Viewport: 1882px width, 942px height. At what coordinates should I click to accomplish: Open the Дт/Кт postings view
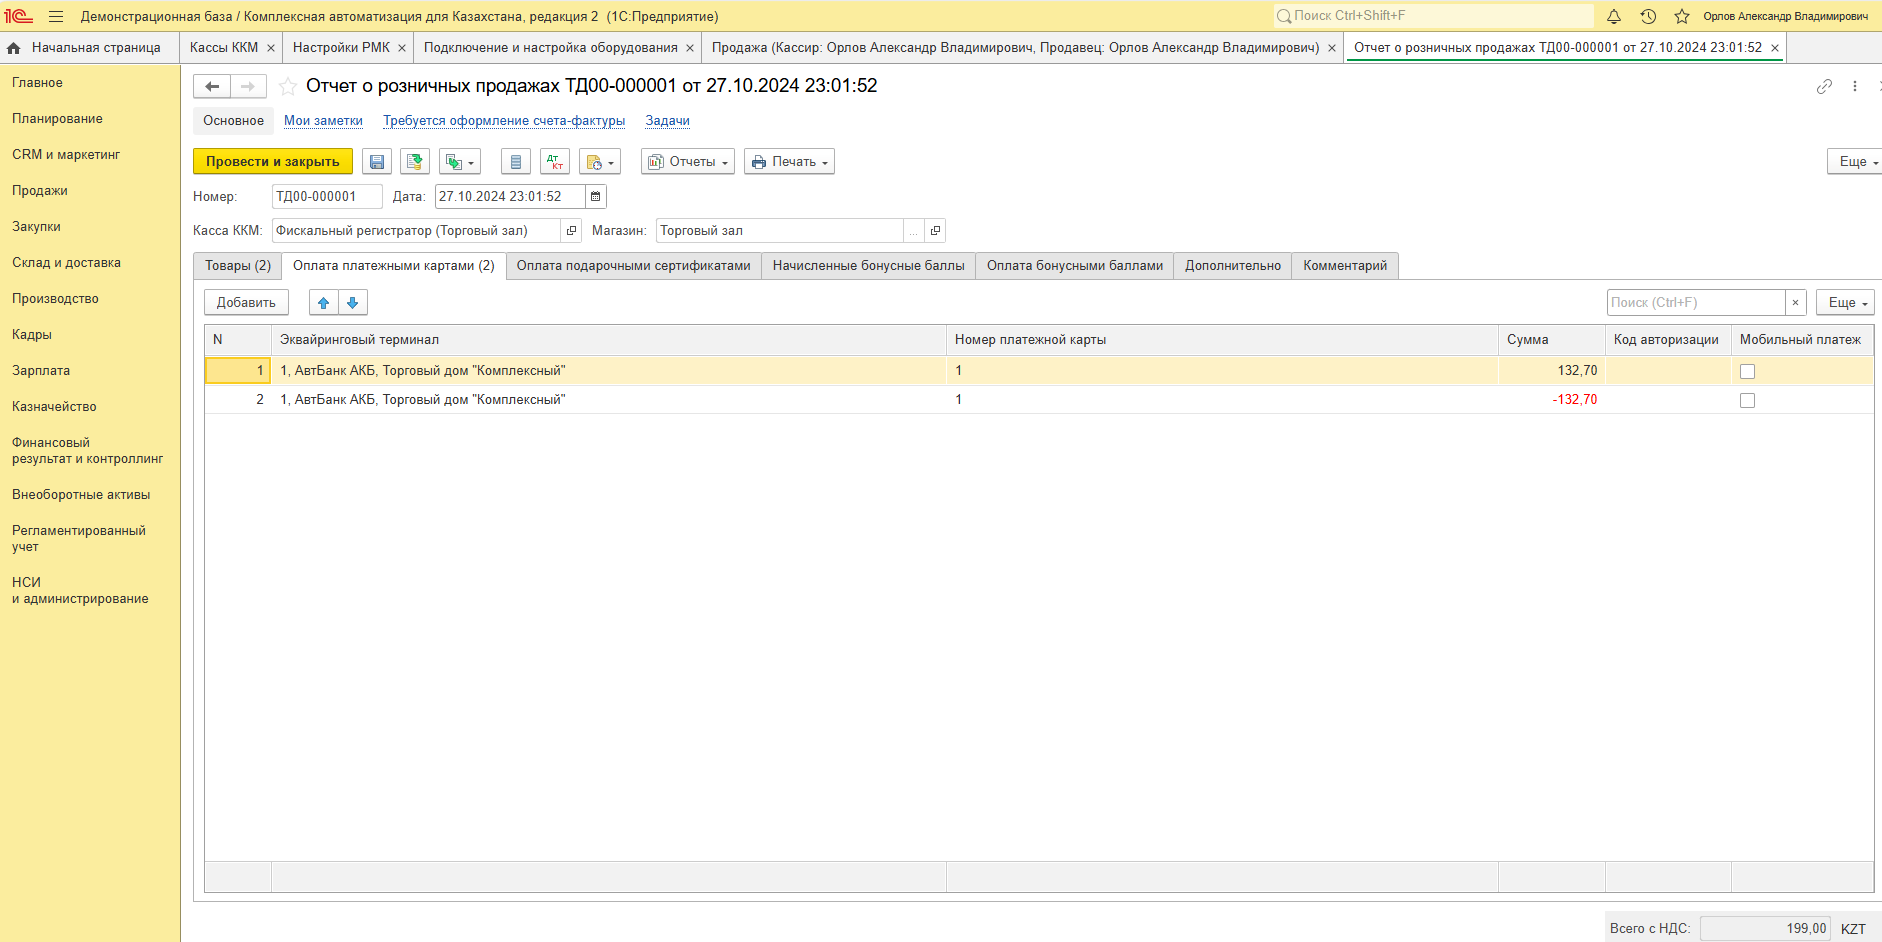click(554, 162)
